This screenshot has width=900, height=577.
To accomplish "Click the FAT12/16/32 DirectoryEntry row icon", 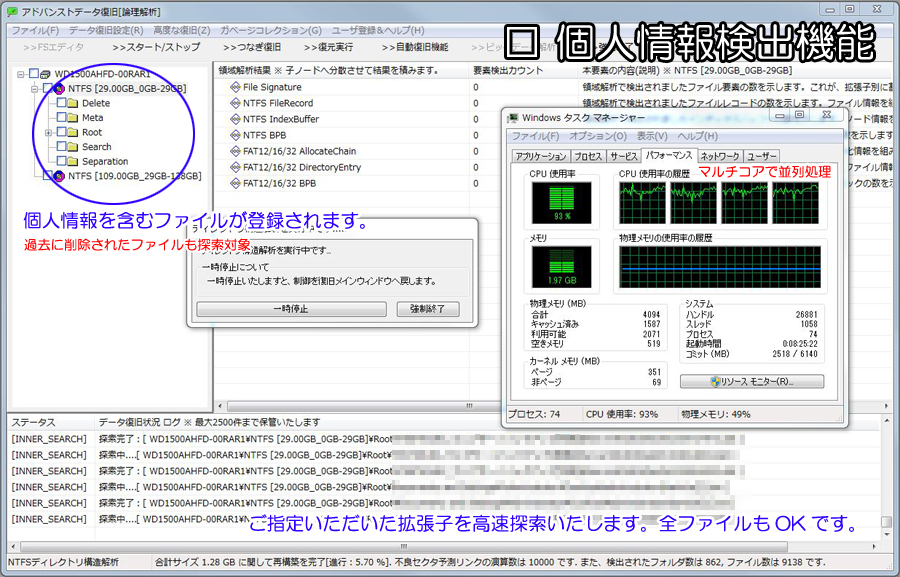I will (x=235, y=168).
